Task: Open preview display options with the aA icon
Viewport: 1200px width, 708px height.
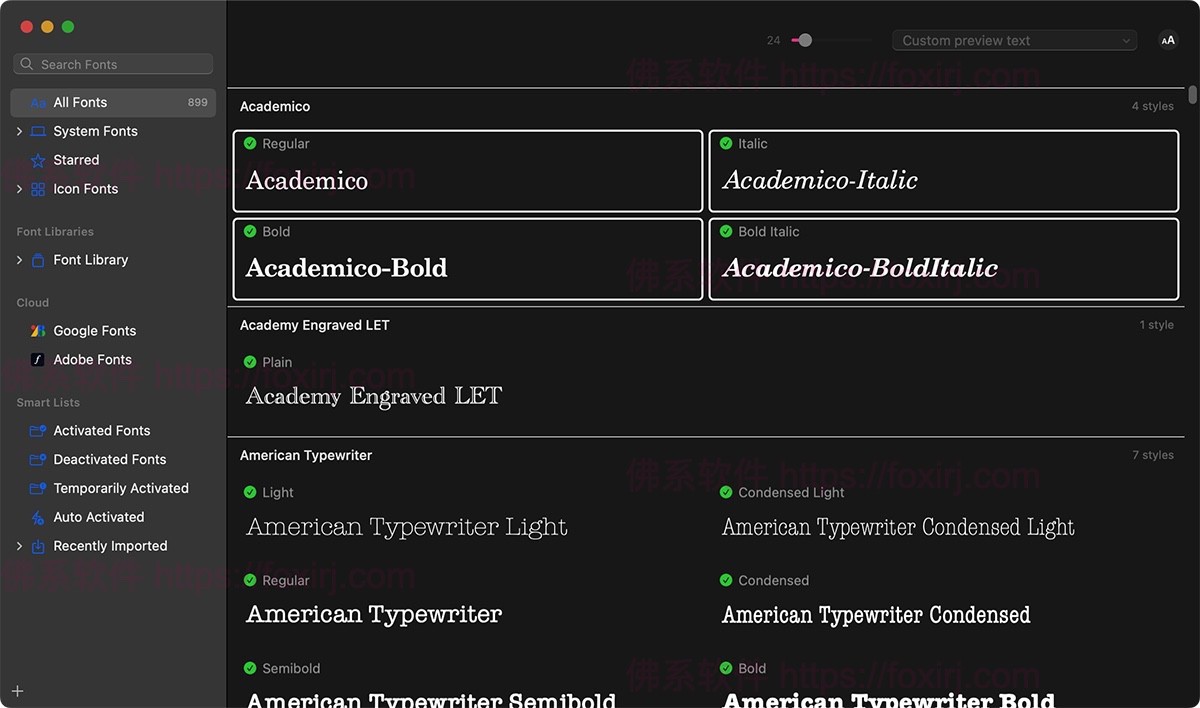Action: [1168, 40]
